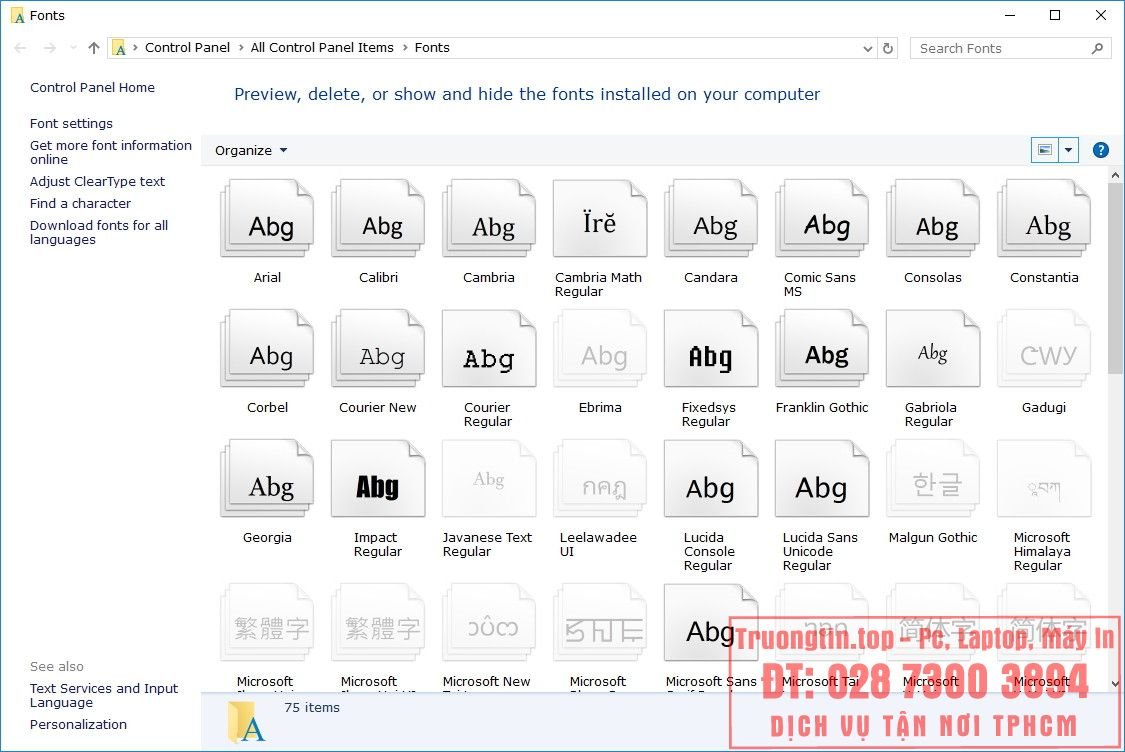
Task: Open the Impact Regular font preview
Action: click(x=377, y=478)
